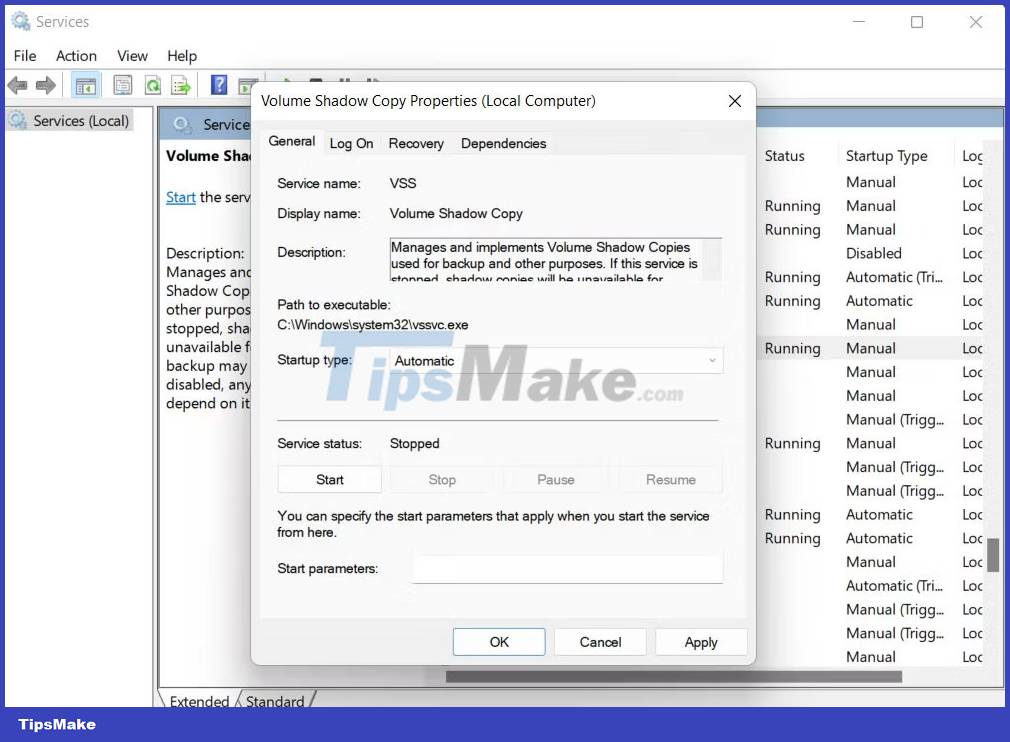Click the Back navigation arrow in toolbar
Screen dimensions: 1010x742
(17, 85)
